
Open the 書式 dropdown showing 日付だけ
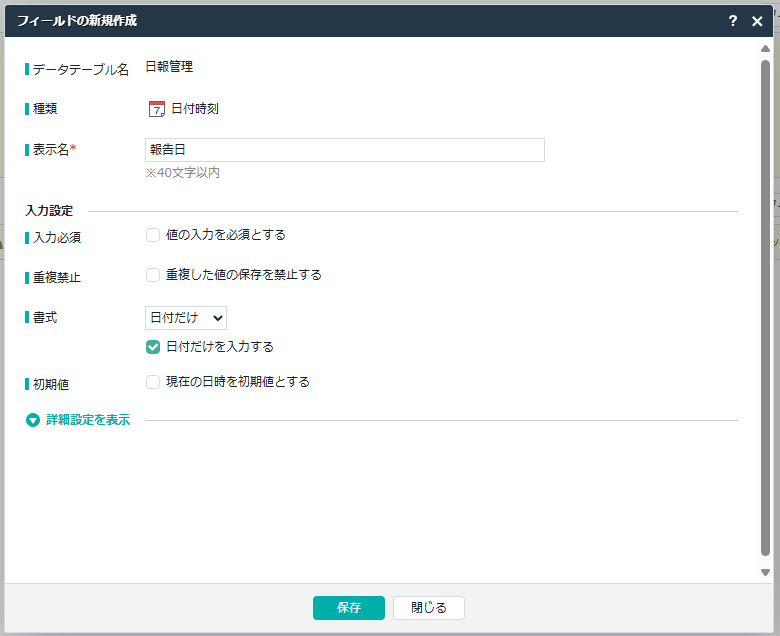point(186,318)
